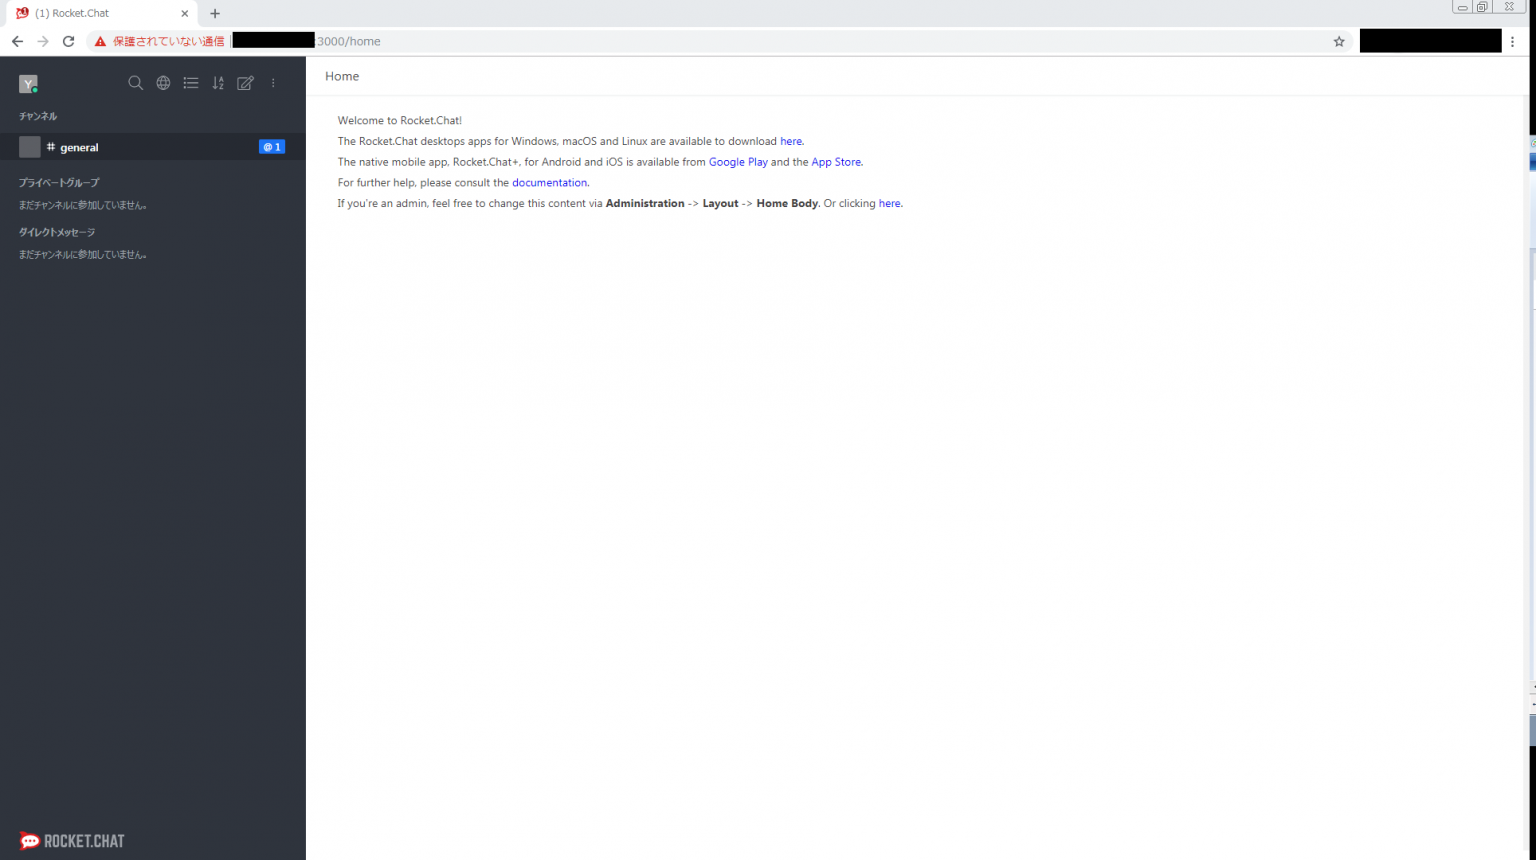Create a new channel with the pencil icon
The image size is (1536, 860).
click(x=245, y=83)
